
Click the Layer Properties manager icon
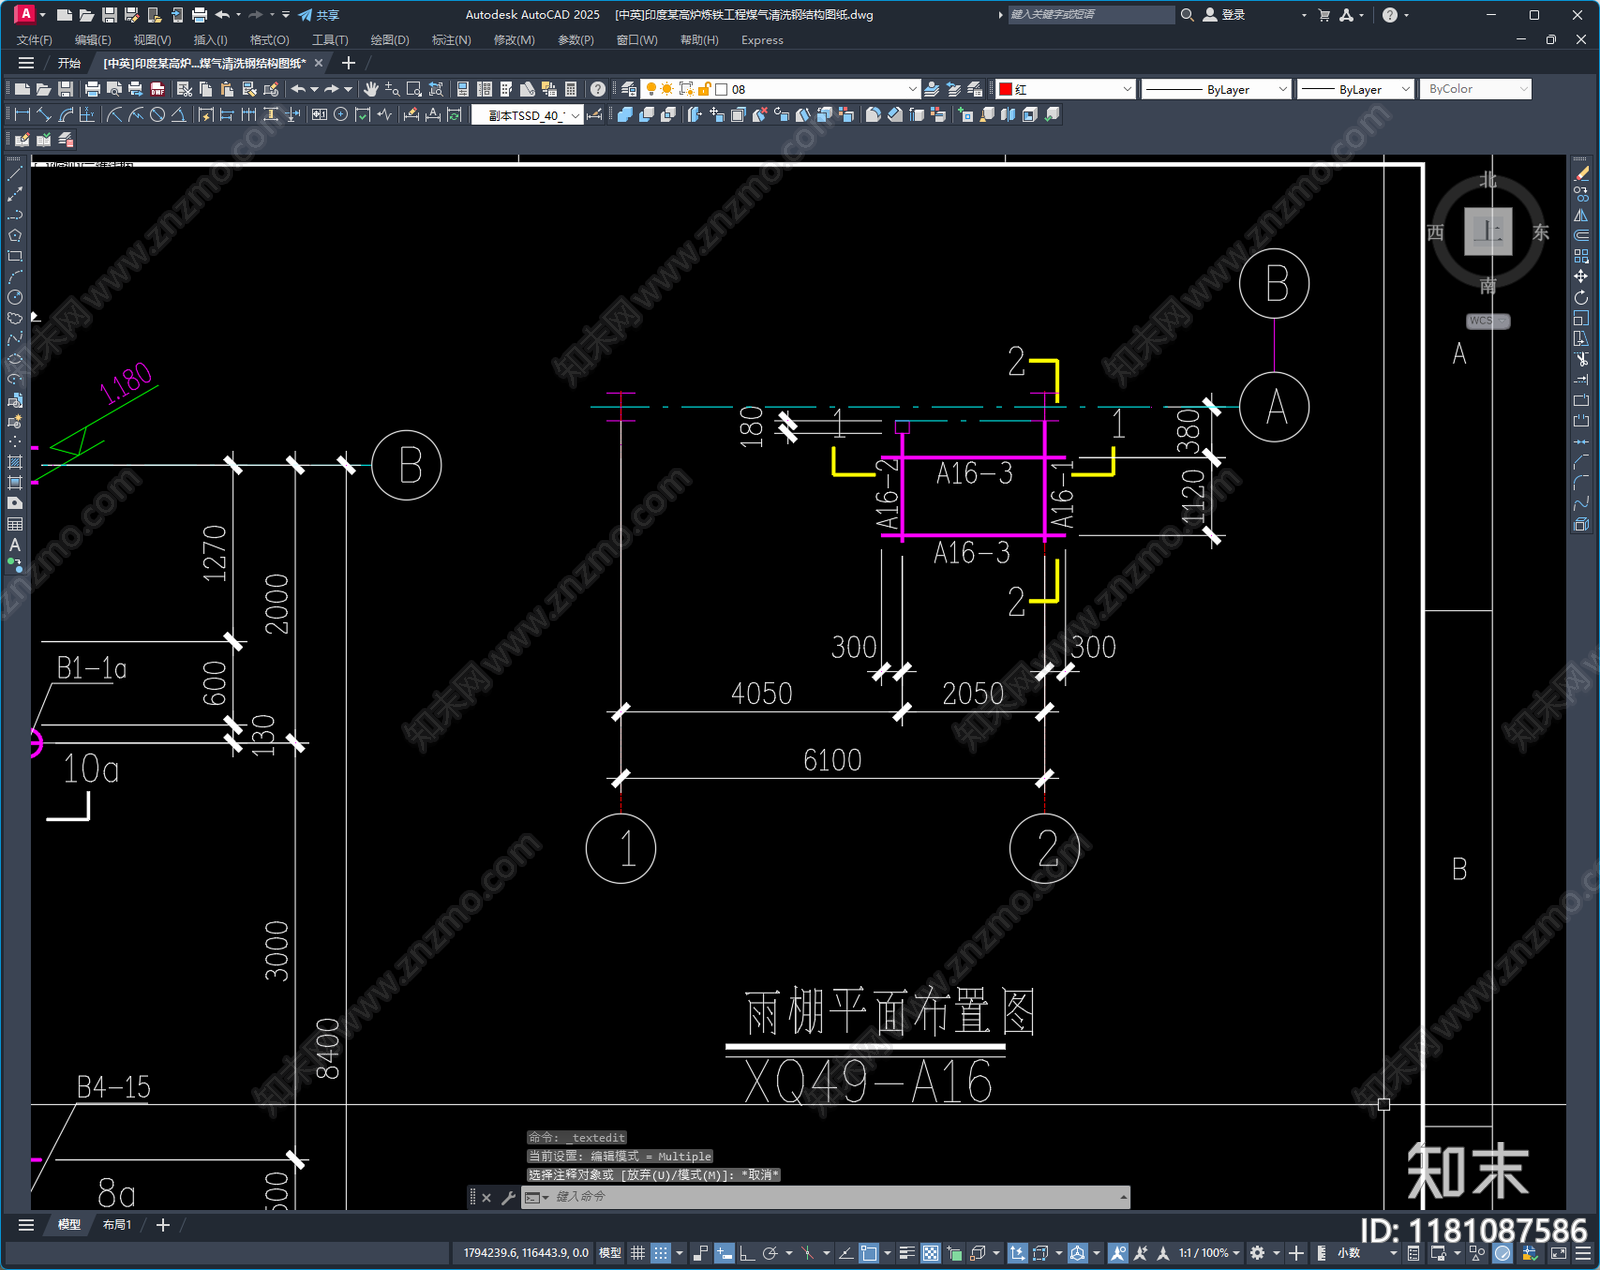628,89
